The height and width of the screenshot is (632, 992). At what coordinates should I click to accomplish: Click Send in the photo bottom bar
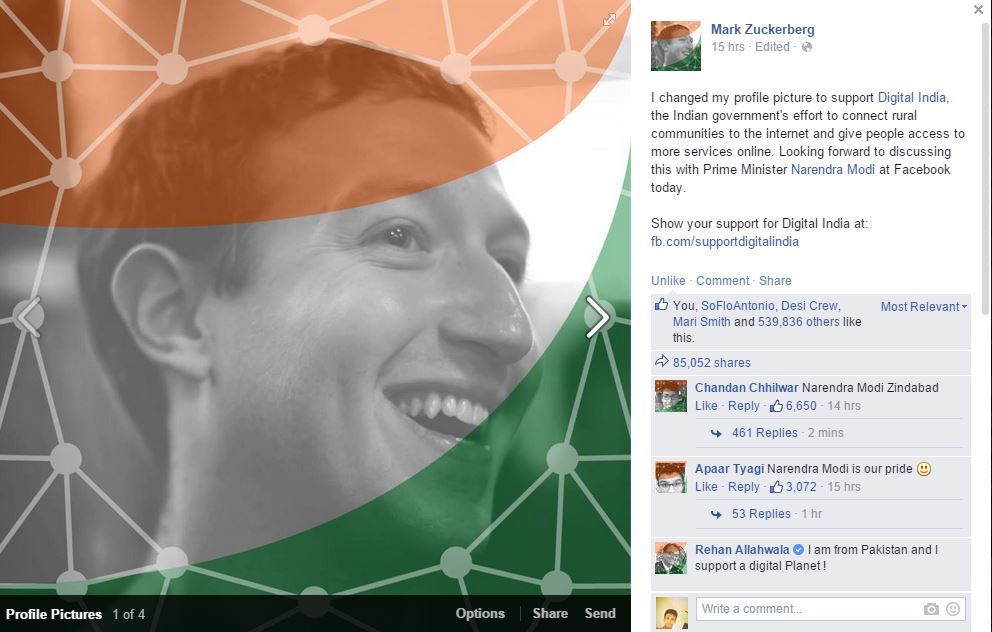[x=600, y=613]
